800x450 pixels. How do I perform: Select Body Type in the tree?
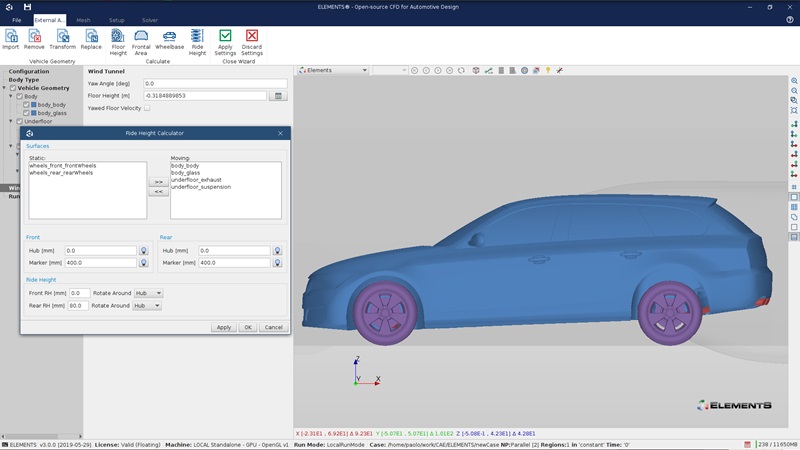click(x=23, y=80)
